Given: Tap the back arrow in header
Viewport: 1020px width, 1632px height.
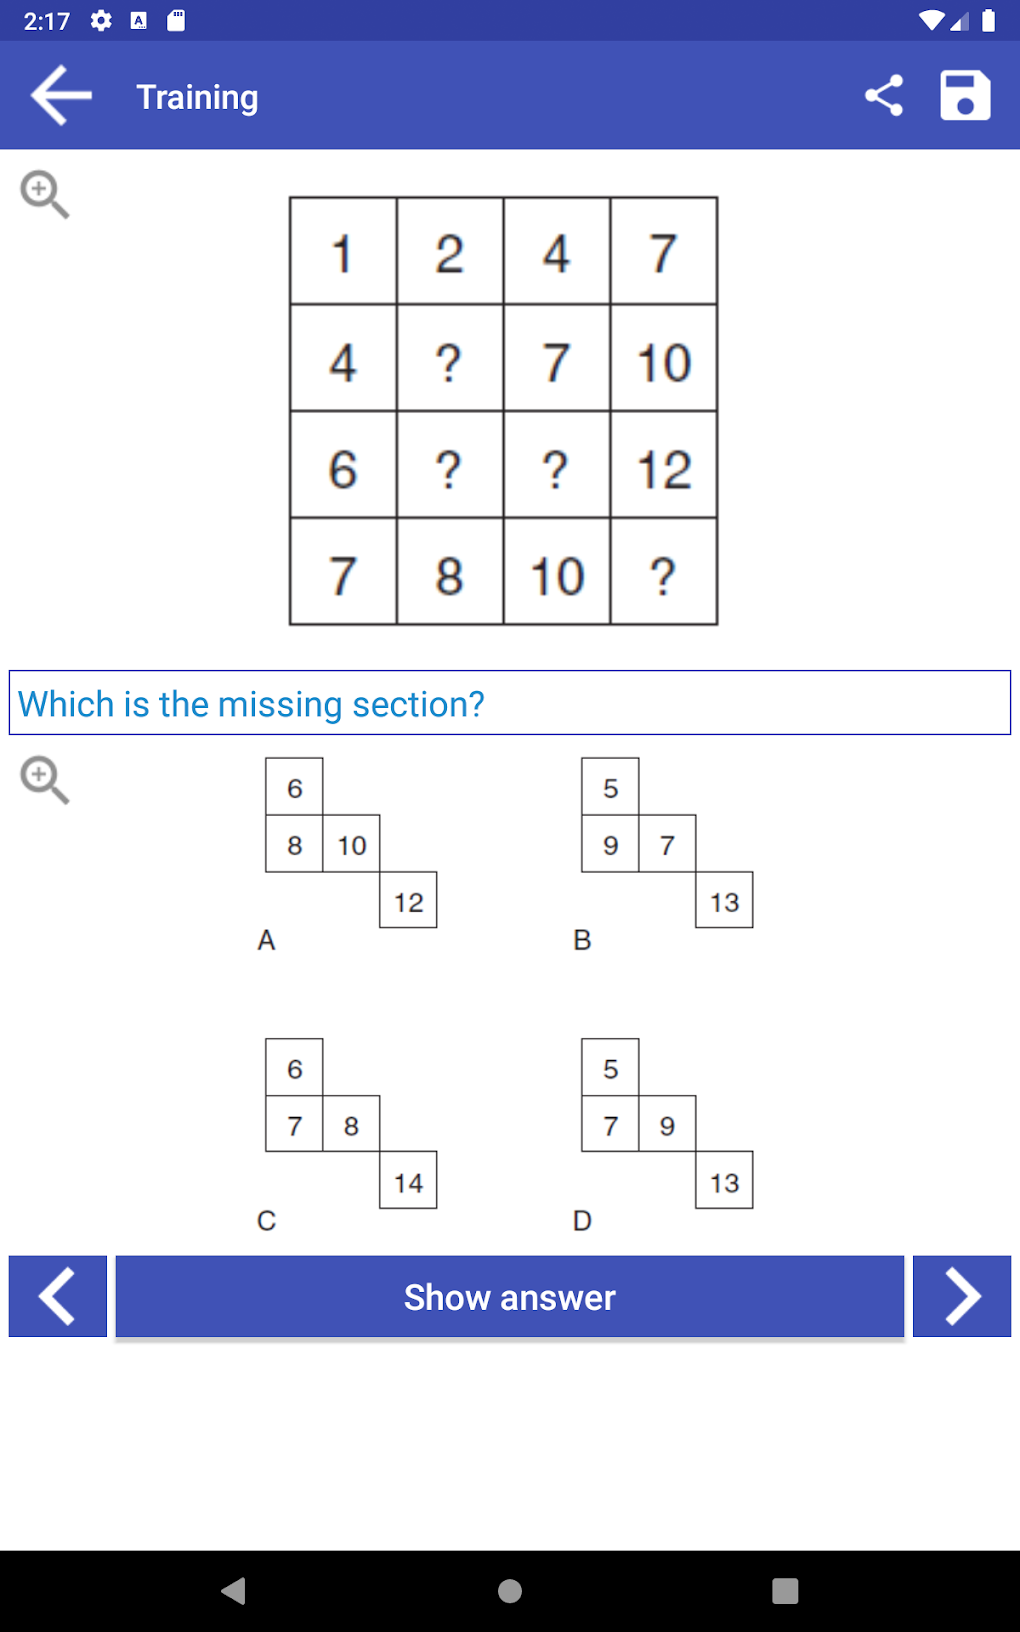Looking at the screenshot, I should point(61,96).
